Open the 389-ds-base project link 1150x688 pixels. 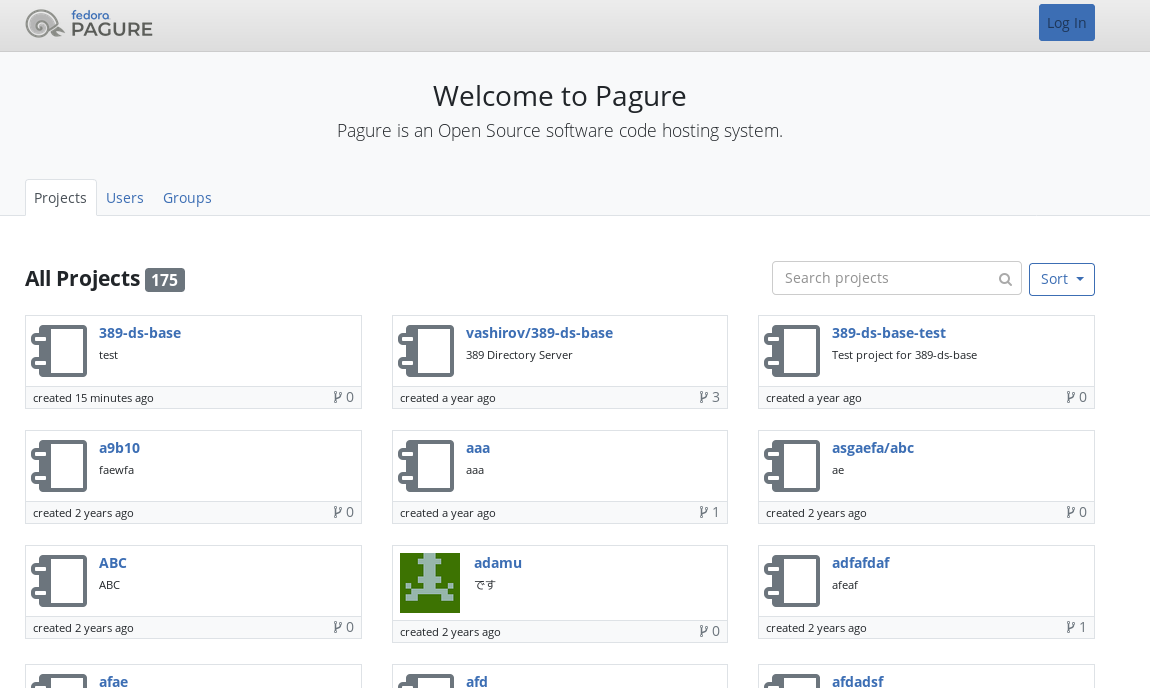point(140,333)
